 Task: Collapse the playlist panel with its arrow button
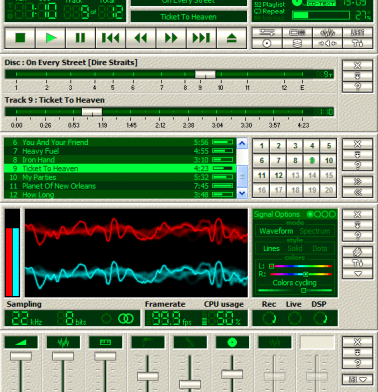[357, 155]
